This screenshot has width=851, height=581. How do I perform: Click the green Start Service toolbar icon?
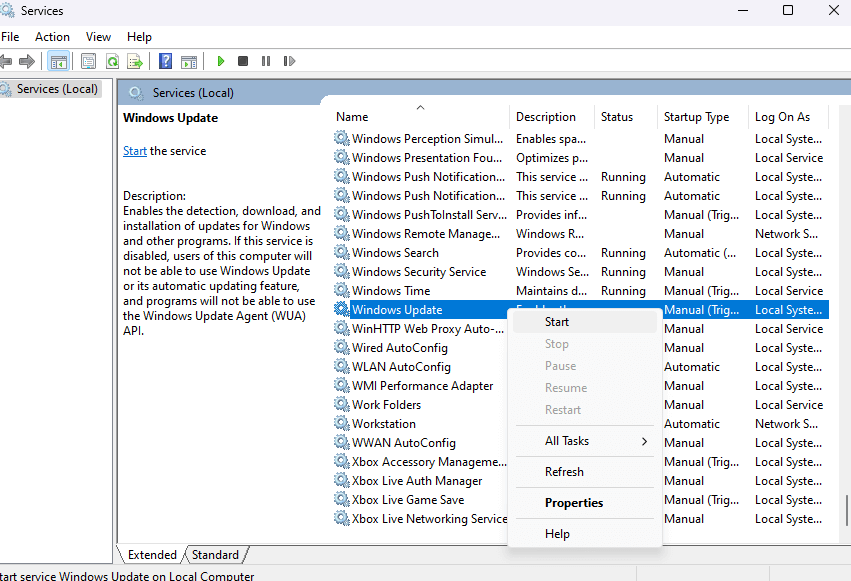coord(221,61)
